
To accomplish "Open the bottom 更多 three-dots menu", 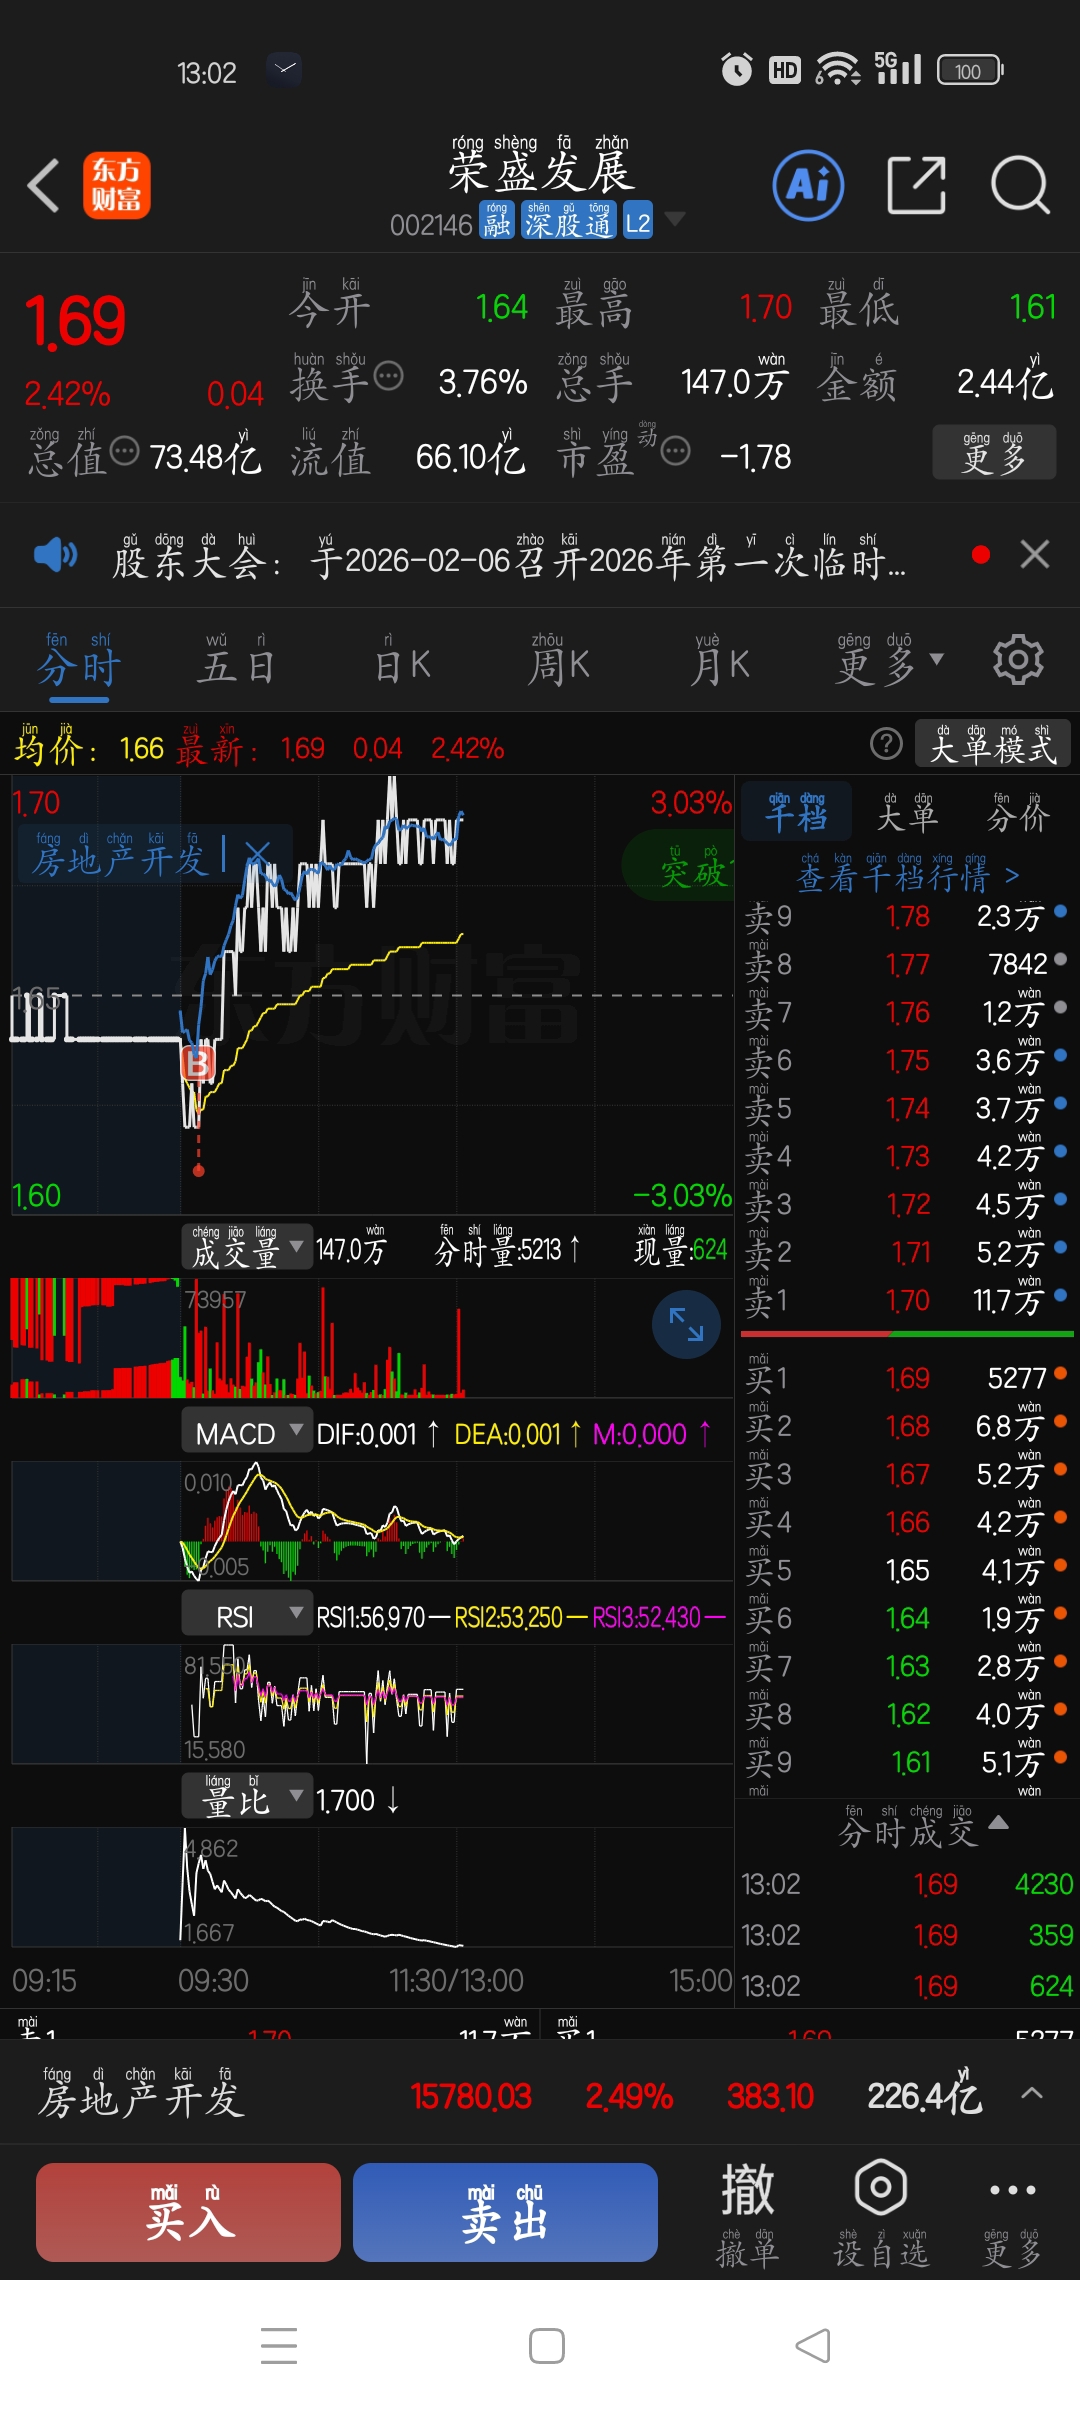I will tap(1012, 2212).
